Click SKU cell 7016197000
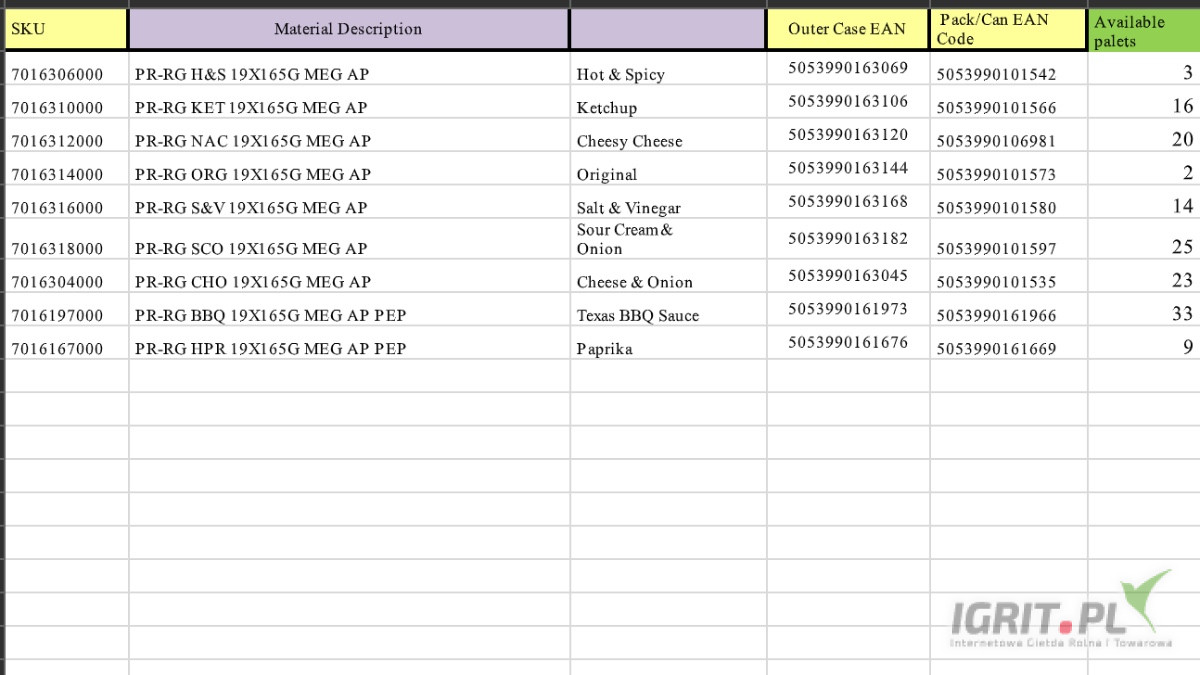 click(x=57, y=315)
